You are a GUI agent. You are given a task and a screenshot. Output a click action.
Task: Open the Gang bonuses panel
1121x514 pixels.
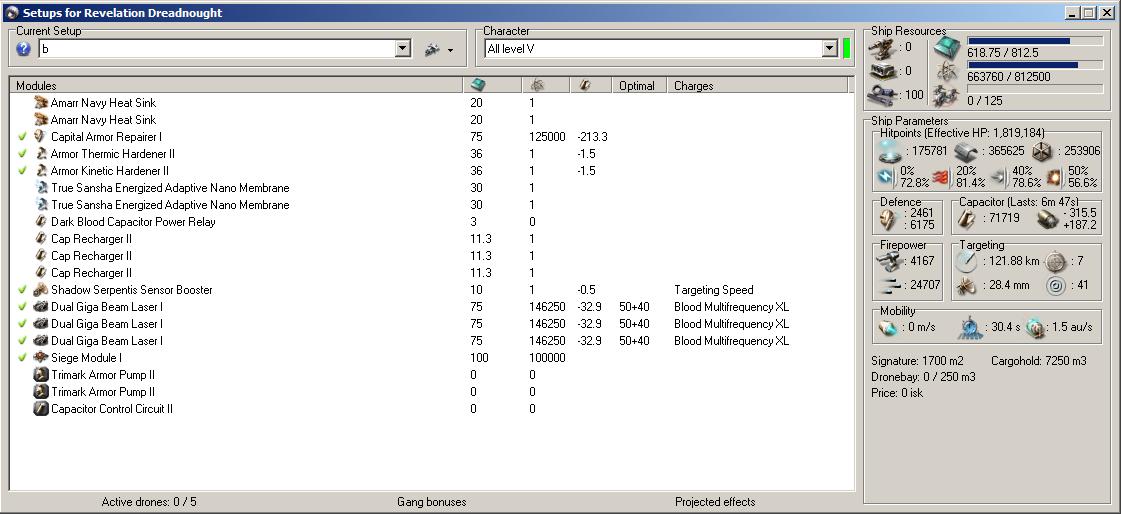point(431,502)
